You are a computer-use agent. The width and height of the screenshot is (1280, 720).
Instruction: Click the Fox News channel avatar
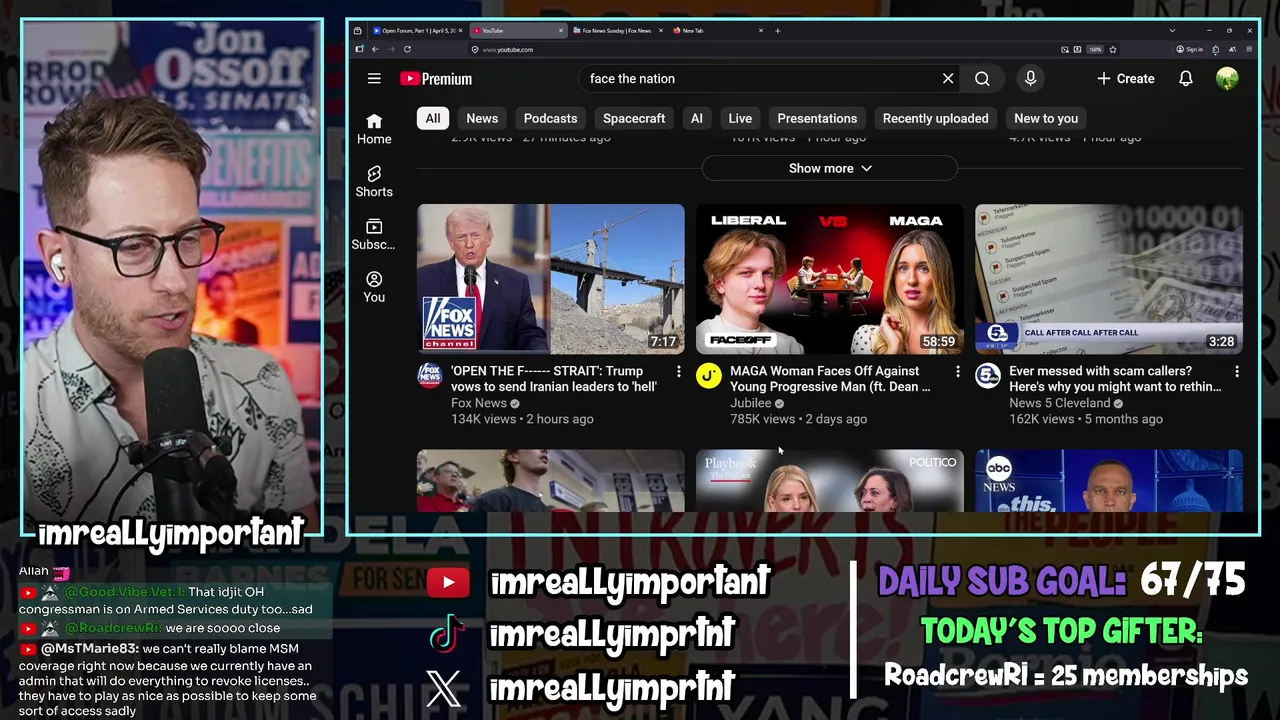point(430,376)
